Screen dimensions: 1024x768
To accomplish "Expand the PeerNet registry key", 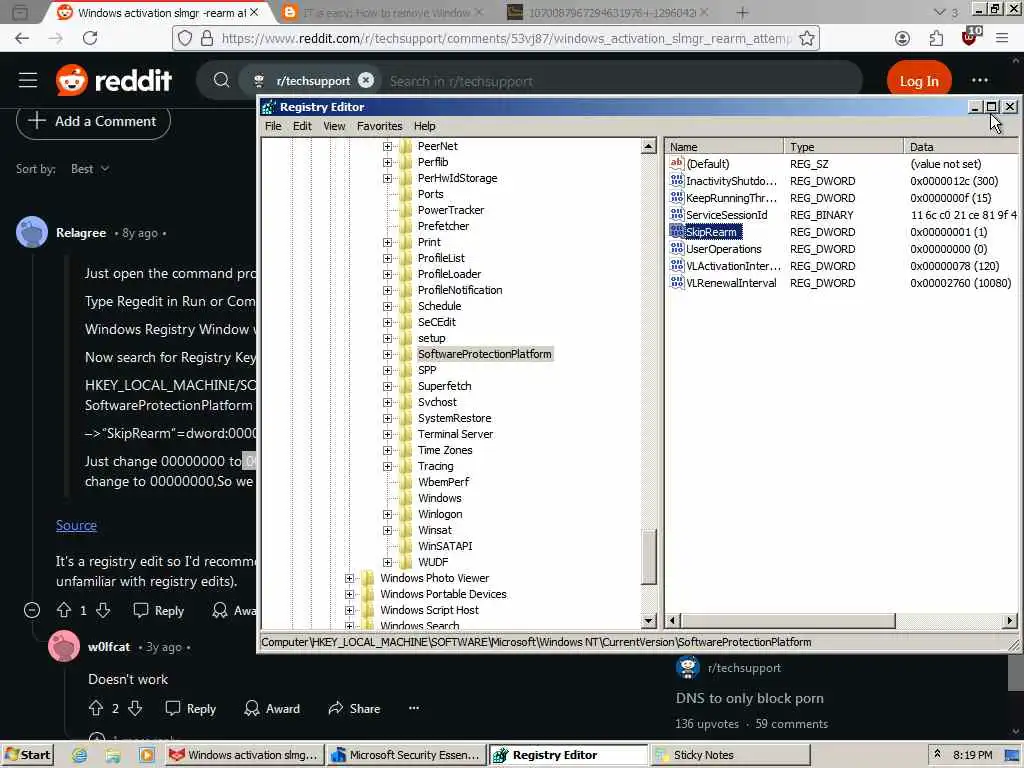I will tap(387, 146).
